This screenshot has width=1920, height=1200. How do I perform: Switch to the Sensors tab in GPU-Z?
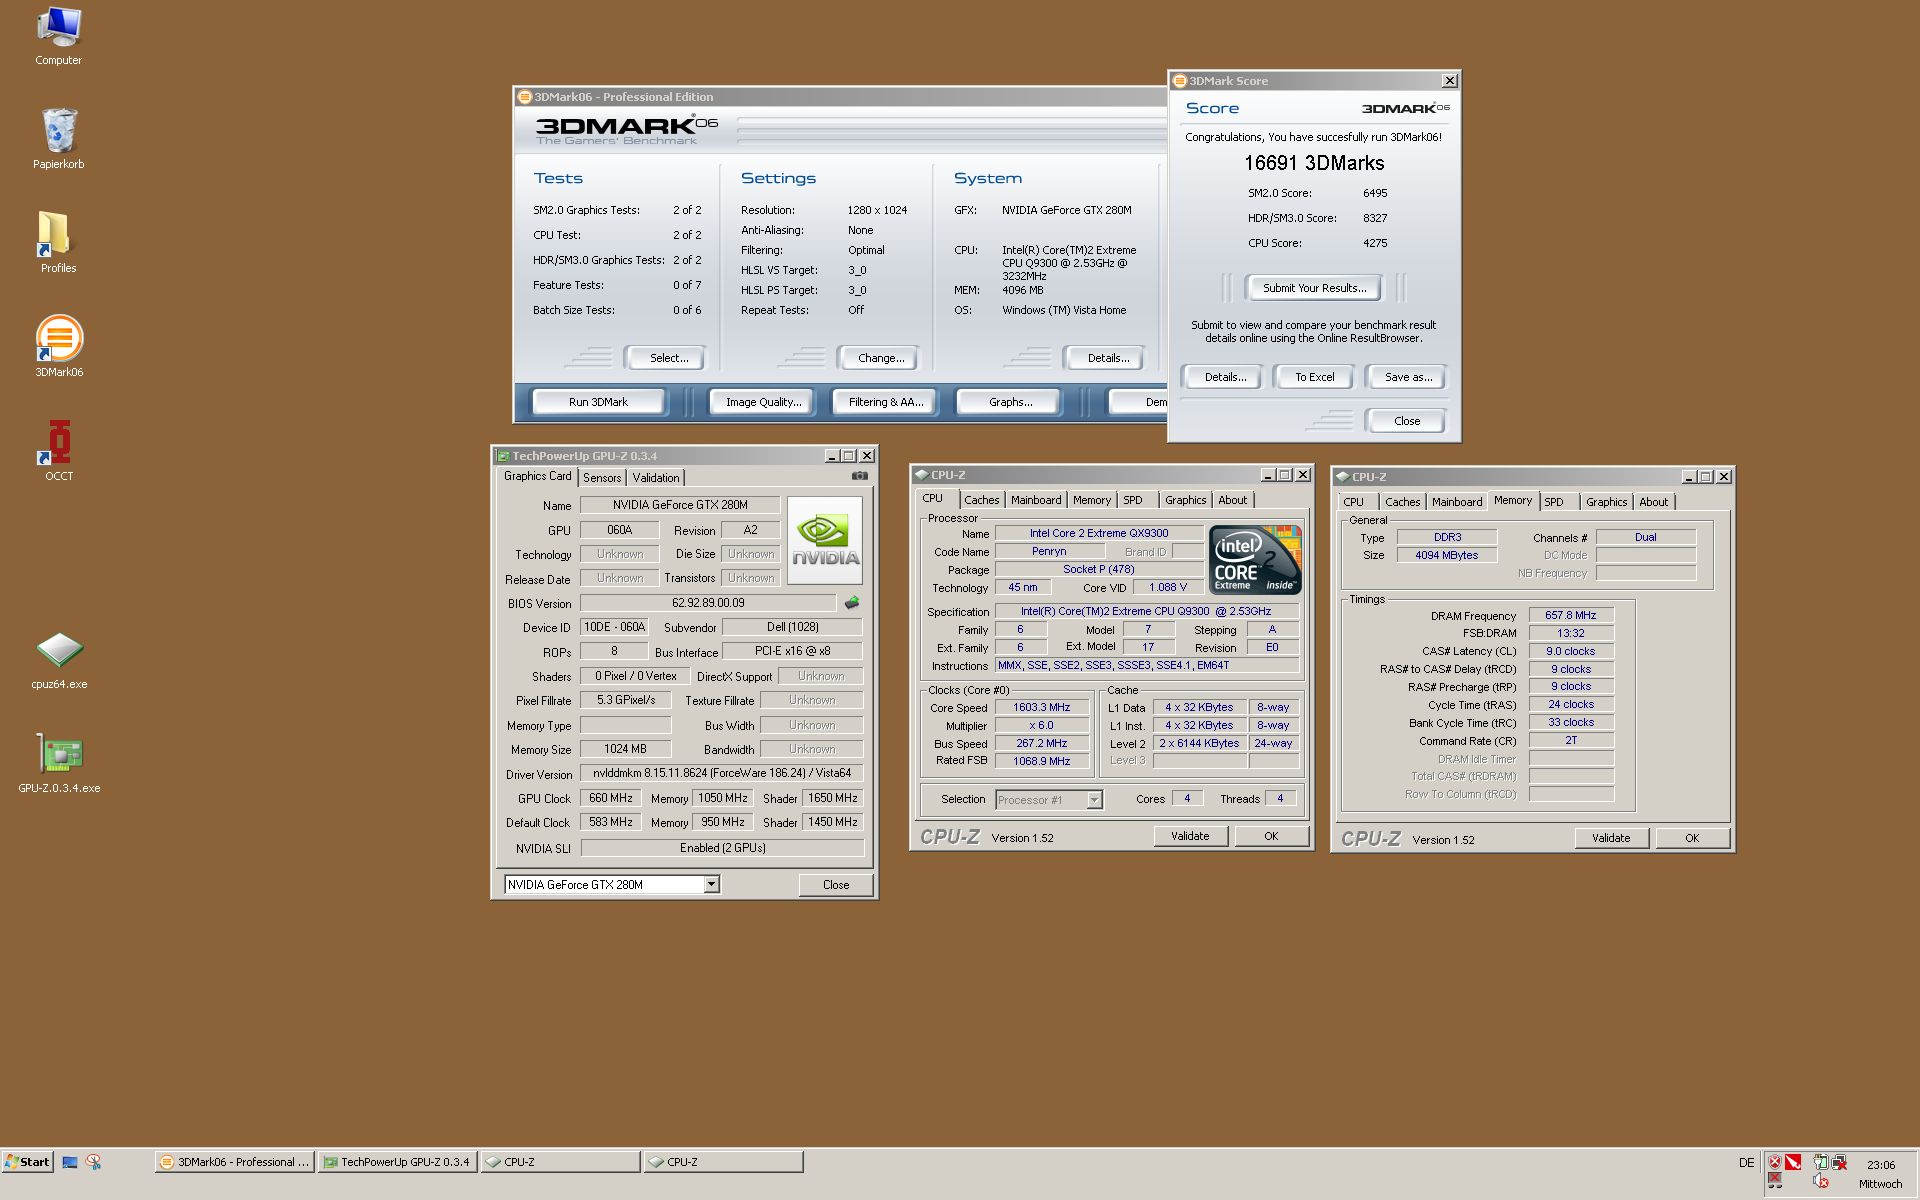[x=602, y=478]
